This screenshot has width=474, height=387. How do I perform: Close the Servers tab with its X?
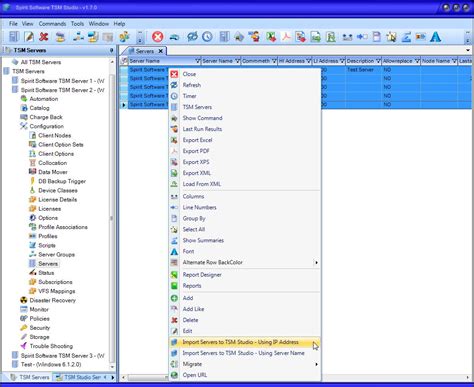[161, 51]
